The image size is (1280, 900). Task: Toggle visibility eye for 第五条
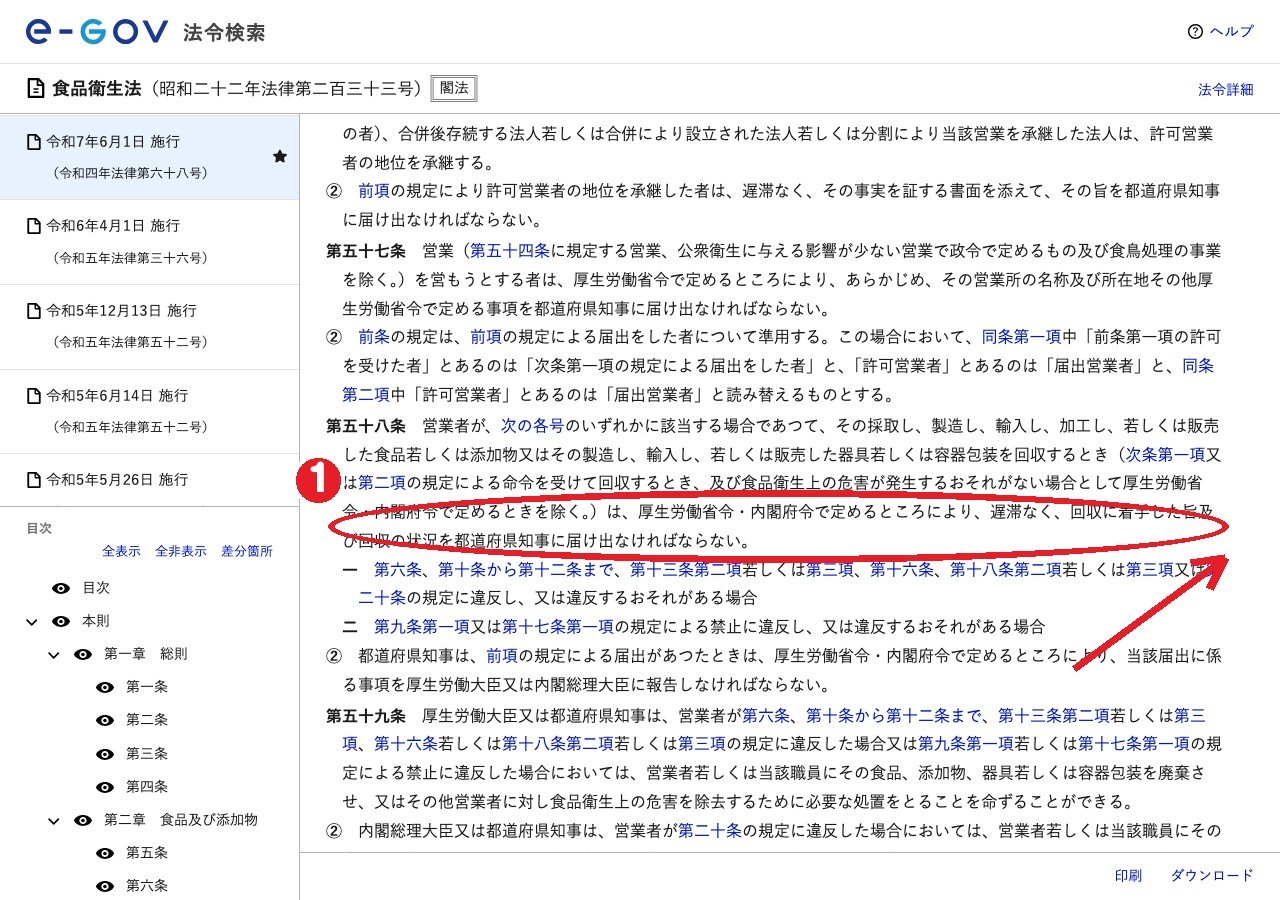point(105,852)
